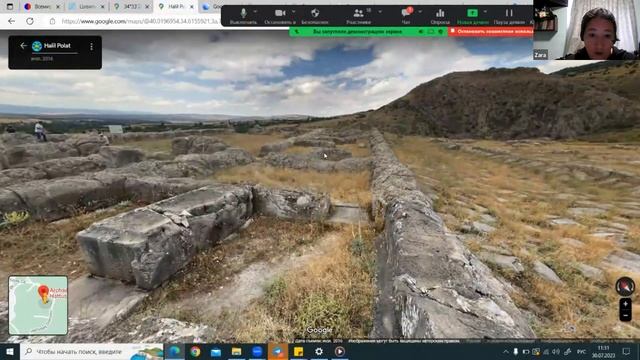Viewport: 640px width, 360px height.
Task: Expand Chat options arrow
Action: 420,12
